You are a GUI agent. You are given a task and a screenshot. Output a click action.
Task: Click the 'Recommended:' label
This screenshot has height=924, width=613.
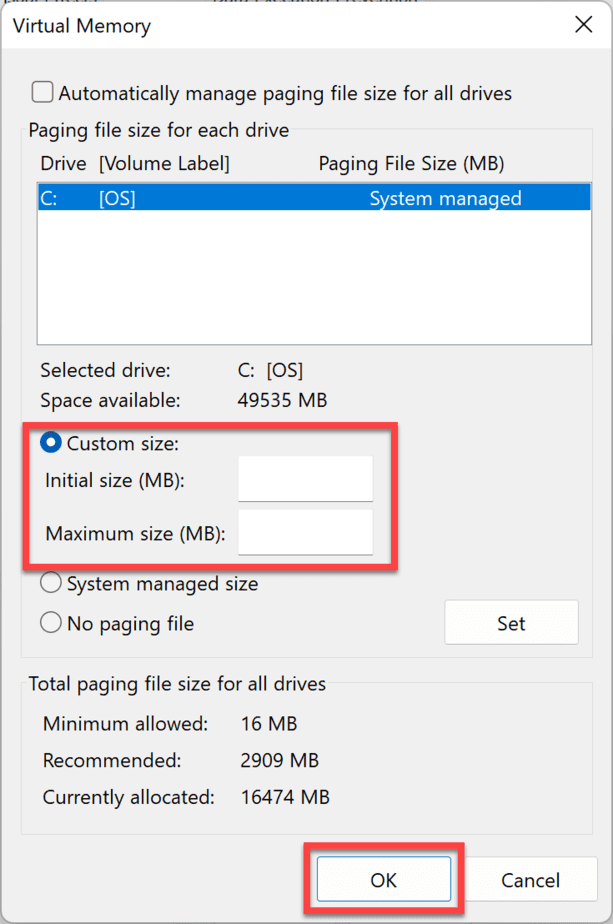coord(112,760)
